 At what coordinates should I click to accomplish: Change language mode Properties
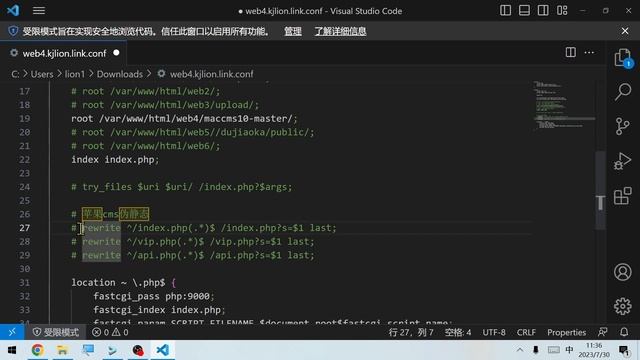(567, 332)
